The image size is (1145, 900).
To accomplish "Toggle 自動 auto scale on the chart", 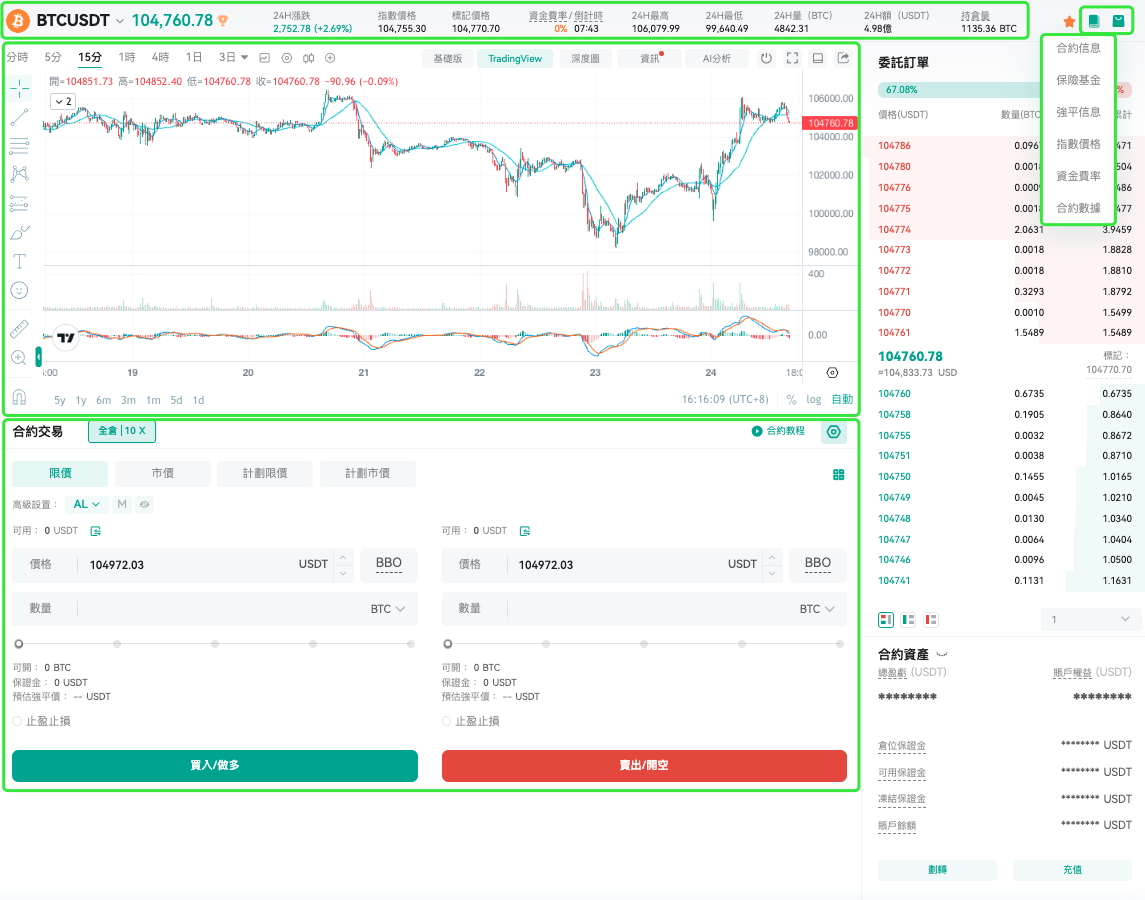I will click(x=842, y=400).
